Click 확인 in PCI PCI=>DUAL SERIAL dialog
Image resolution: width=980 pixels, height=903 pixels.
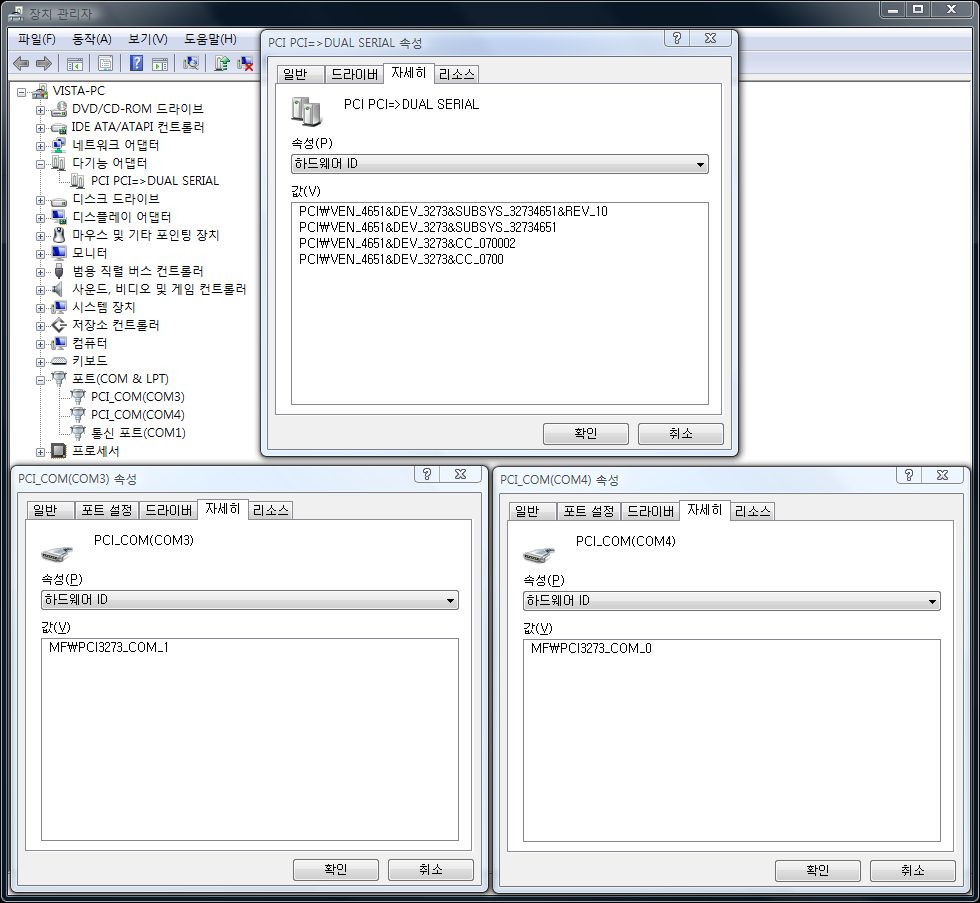586,434
